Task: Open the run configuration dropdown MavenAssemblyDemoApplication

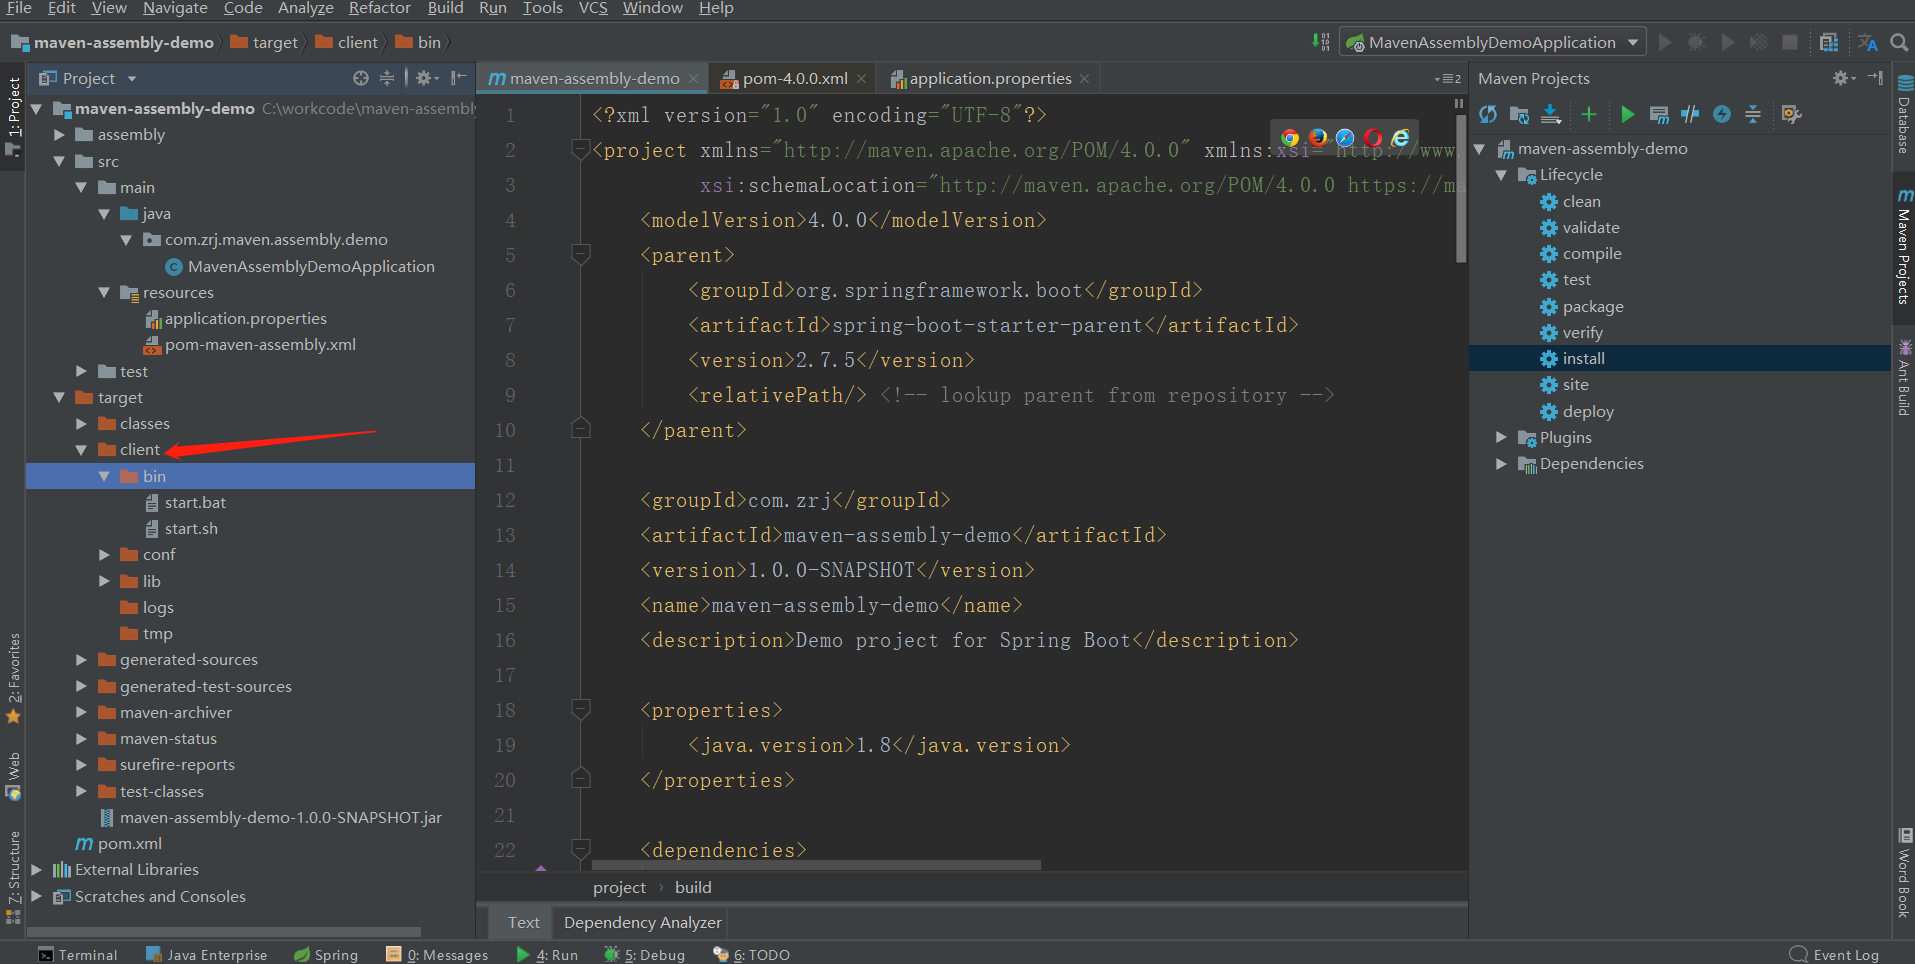Action: [x=1492, y=42]
